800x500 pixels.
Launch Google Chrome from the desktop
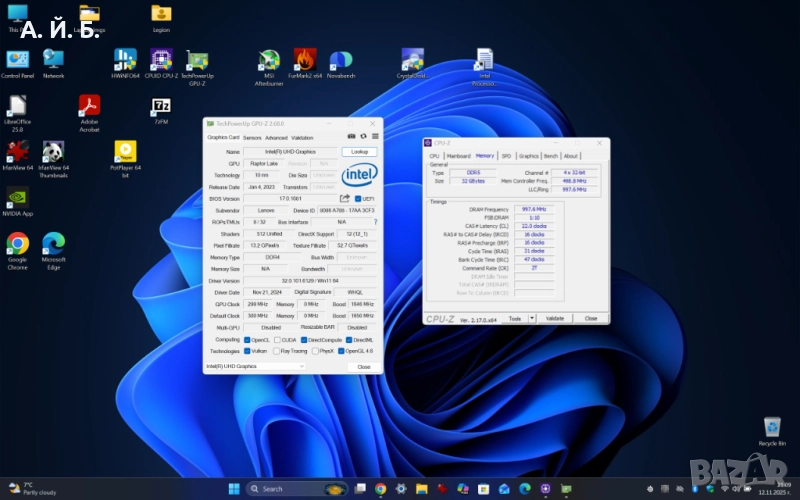(17, 244)
